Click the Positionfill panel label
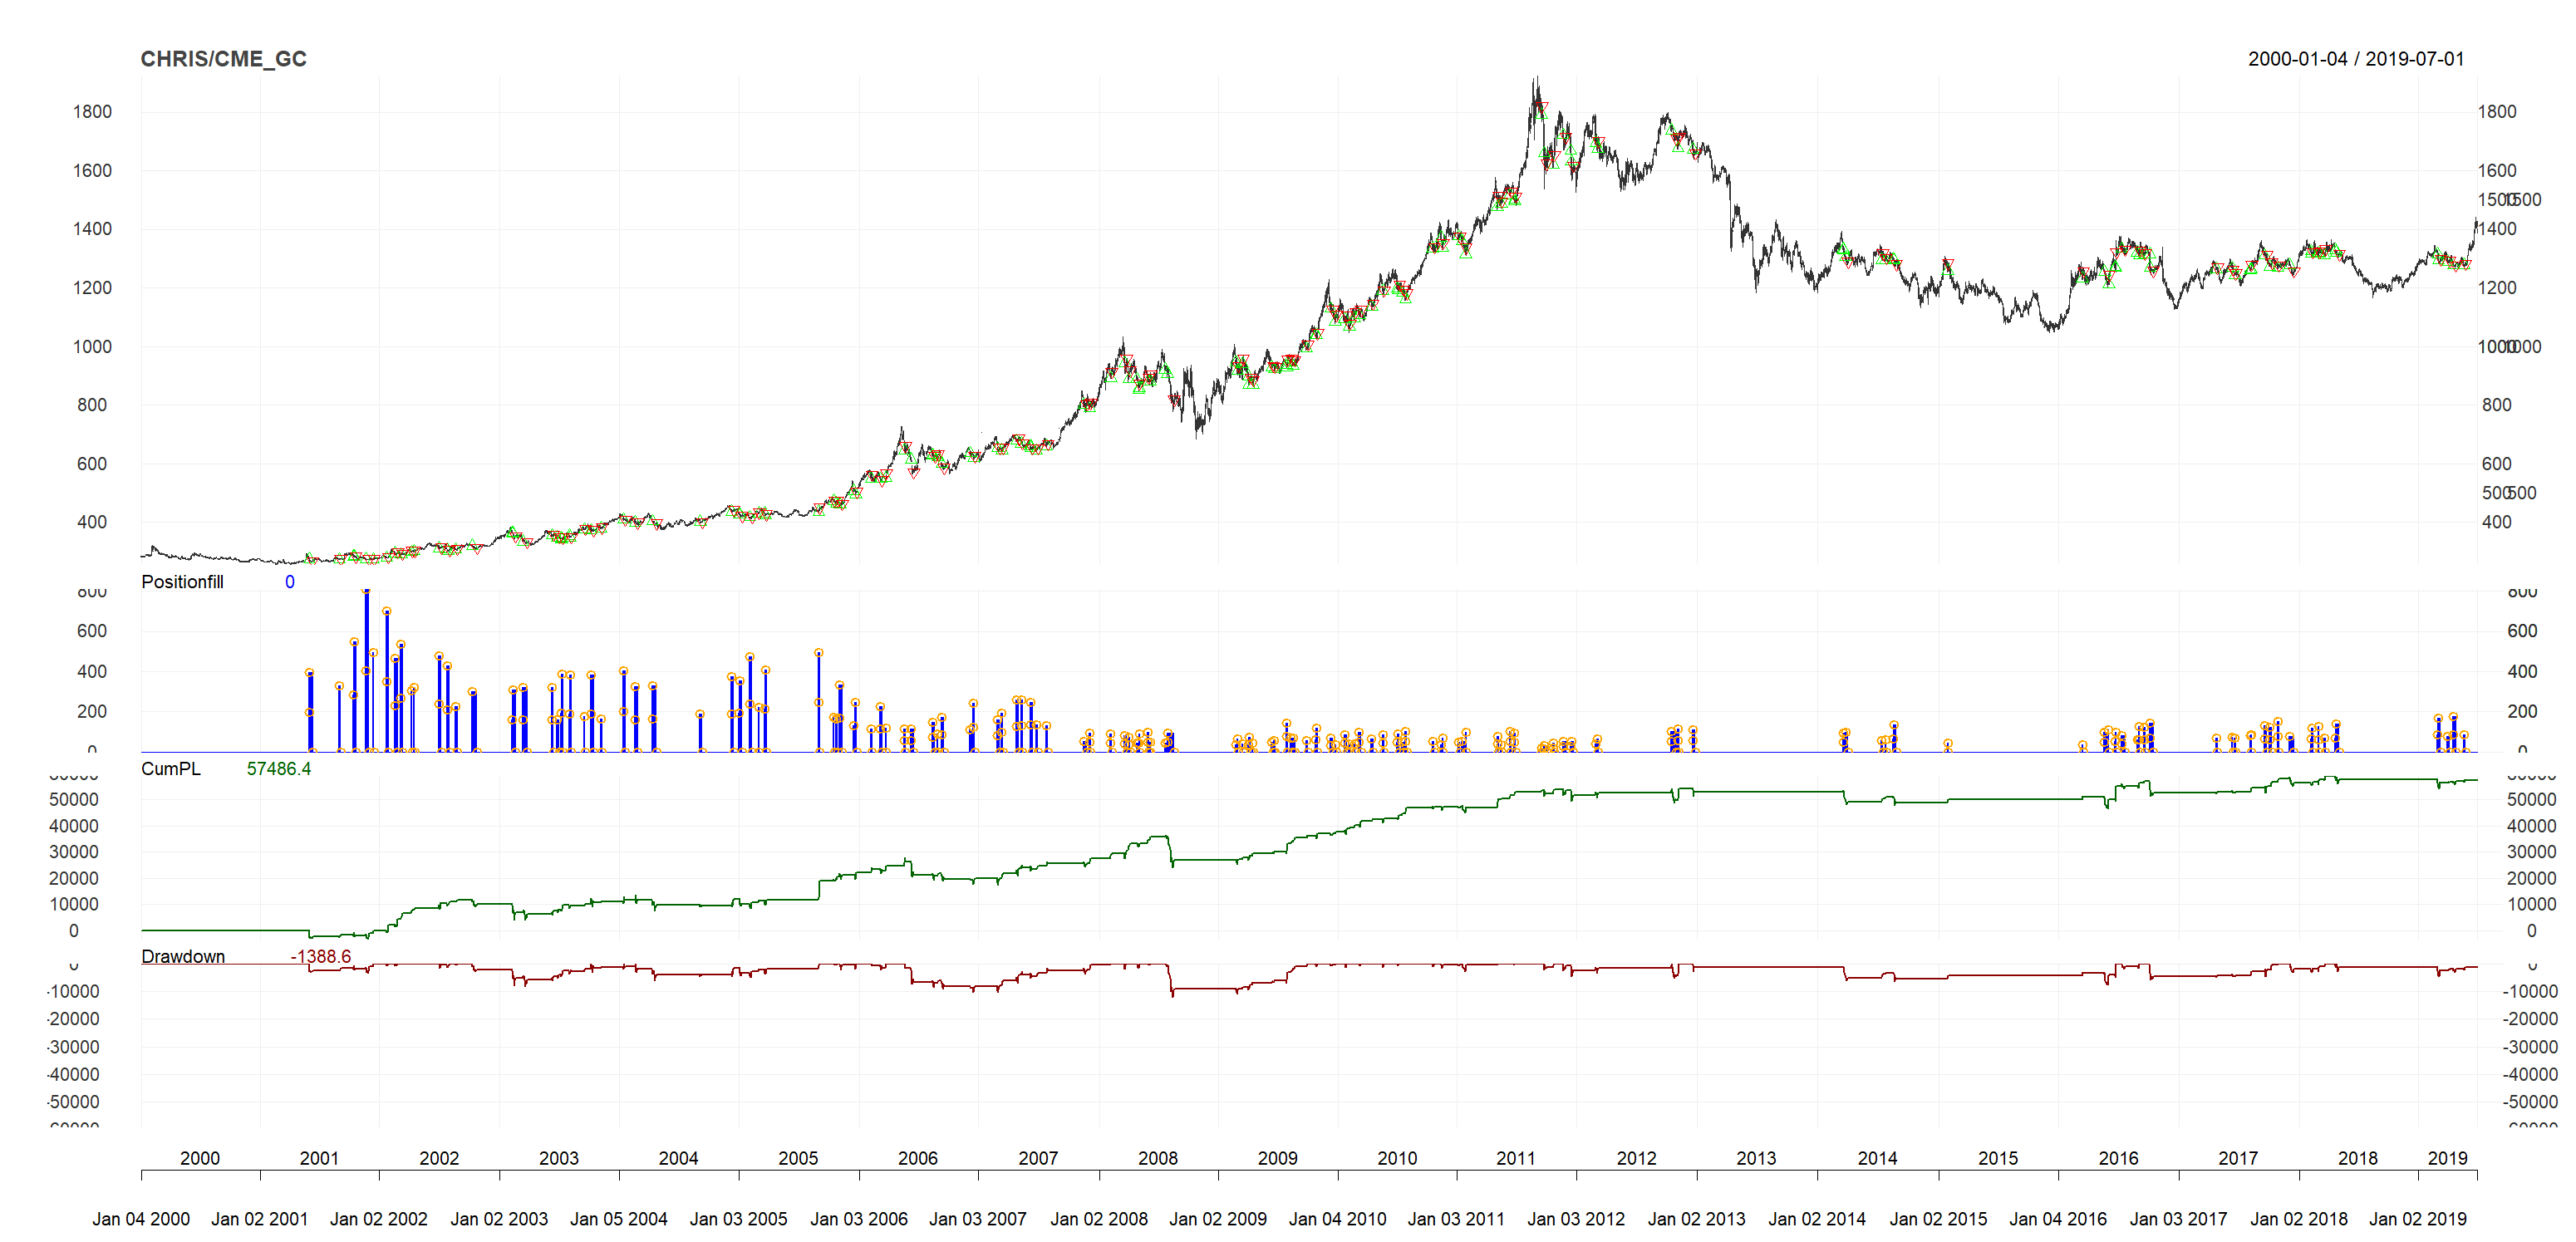2576x1242 pixels. click(182, 582)
